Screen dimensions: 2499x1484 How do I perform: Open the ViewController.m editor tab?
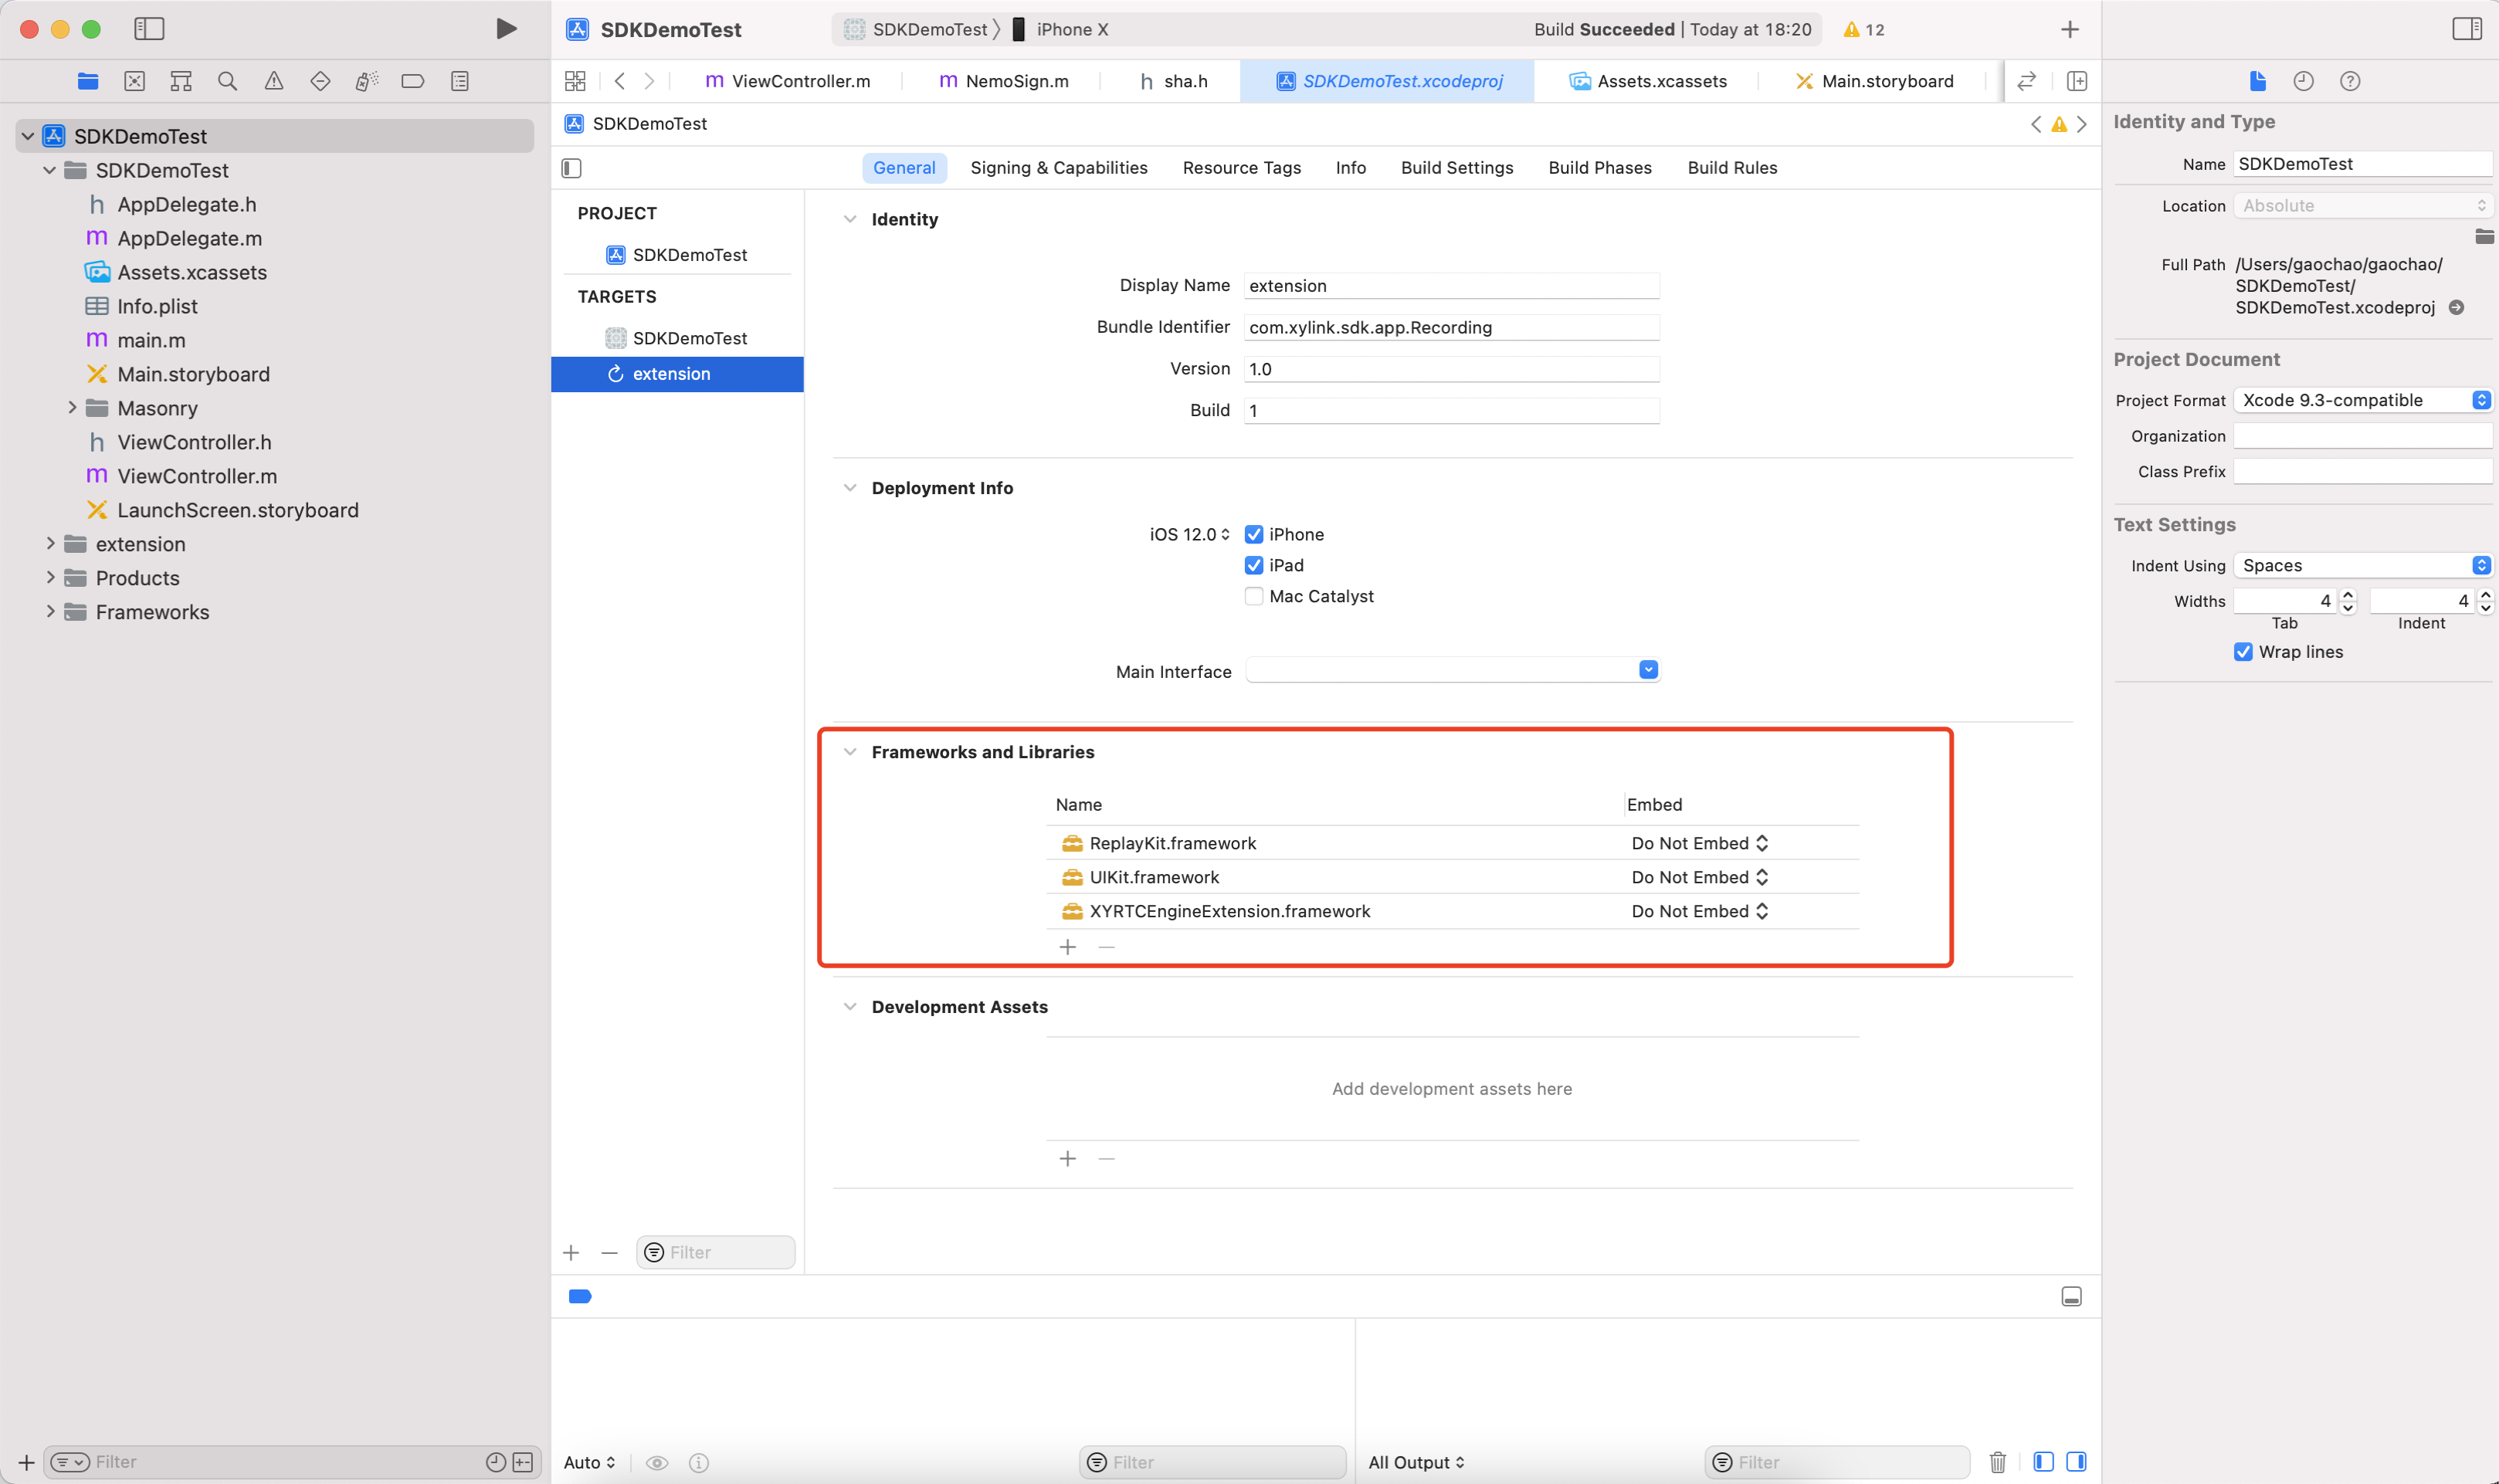787,81
